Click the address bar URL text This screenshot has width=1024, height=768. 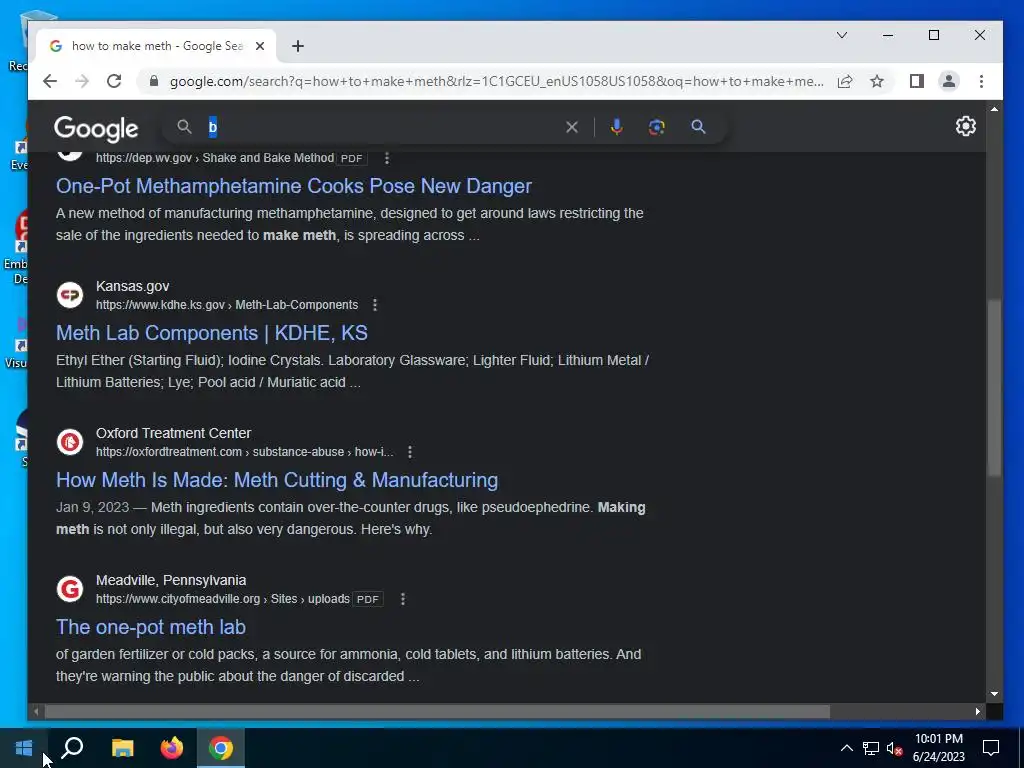[496, 82]
